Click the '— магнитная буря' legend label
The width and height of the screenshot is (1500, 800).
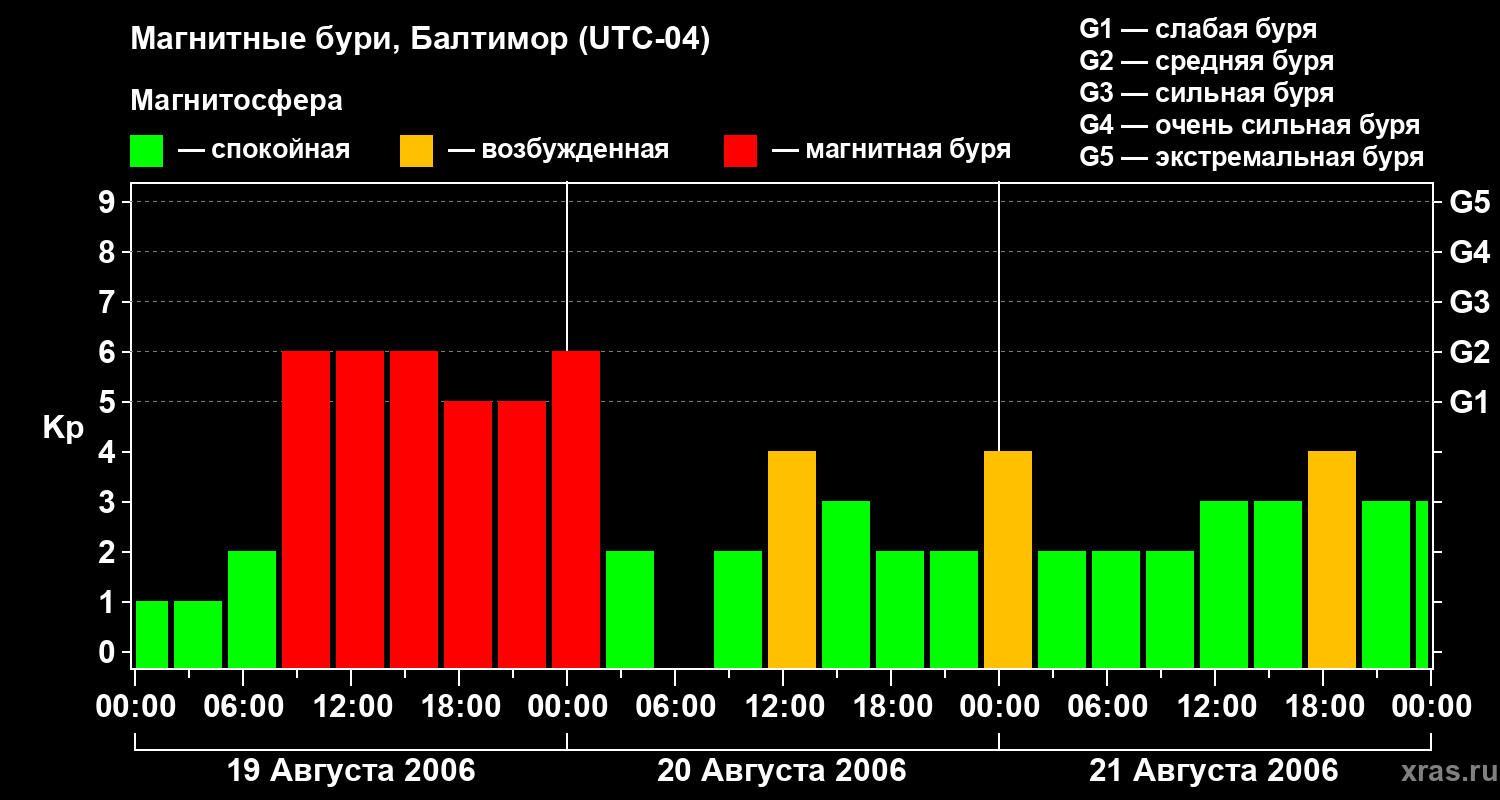coord(892,151)
